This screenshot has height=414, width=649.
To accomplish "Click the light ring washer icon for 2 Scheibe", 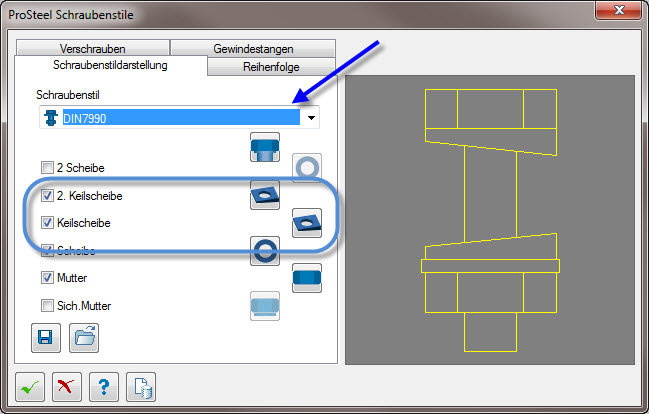I will click(307, 168).
